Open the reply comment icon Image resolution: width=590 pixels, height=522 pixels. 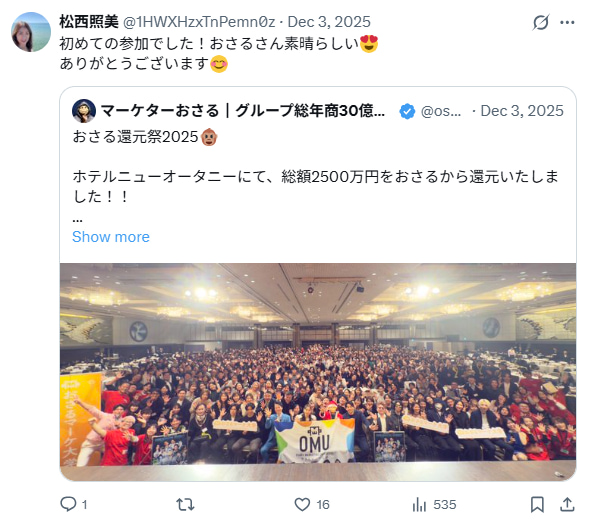click(68, 504)
